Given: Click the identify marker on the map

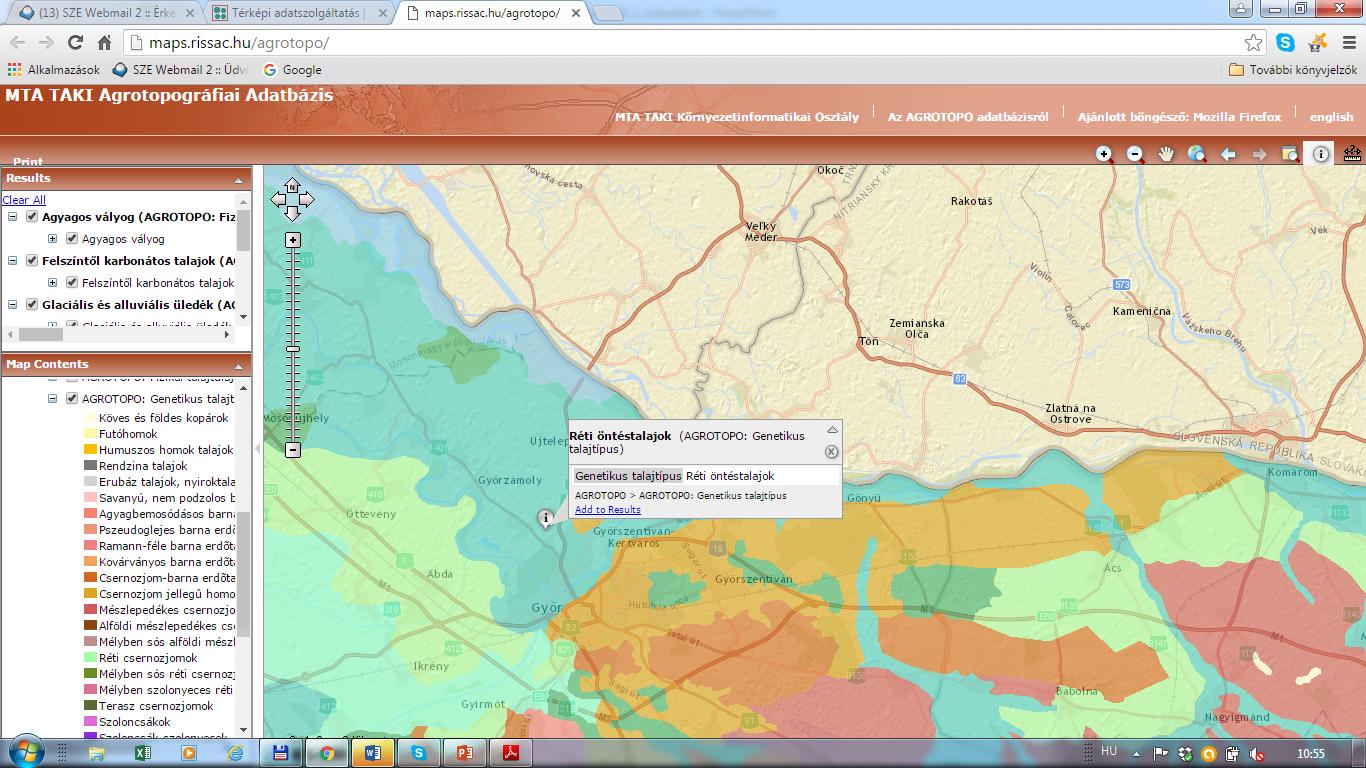Looking at the screenshot, I should pyautogui.click(x=545, y=518).
